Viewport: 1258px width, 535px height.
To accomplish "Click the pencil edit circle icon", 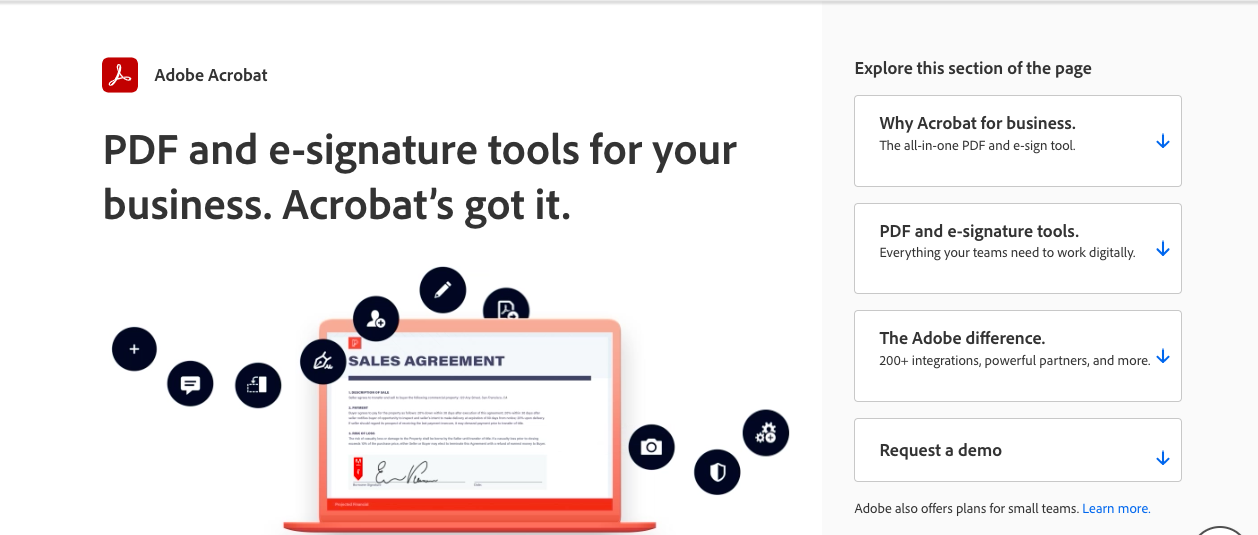I will coord(443,290).
